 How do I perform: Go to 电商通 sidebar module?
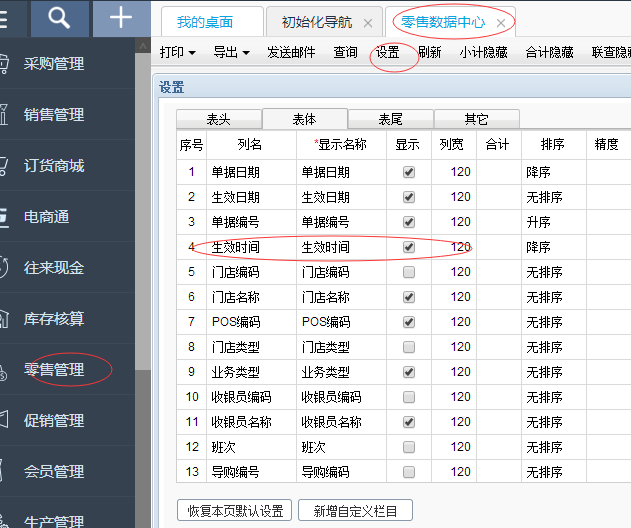pos(46,217)
